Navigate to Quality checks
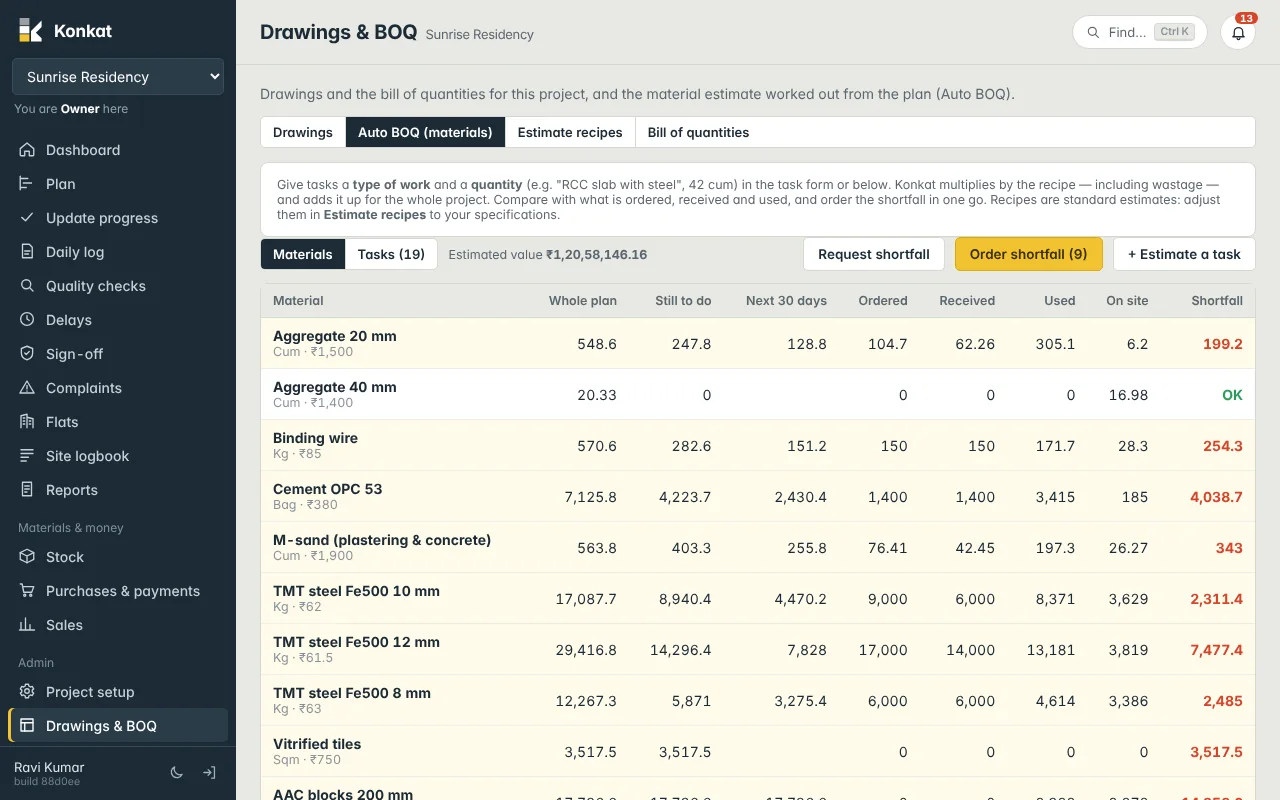1280x800 pixels. [118, 286]
